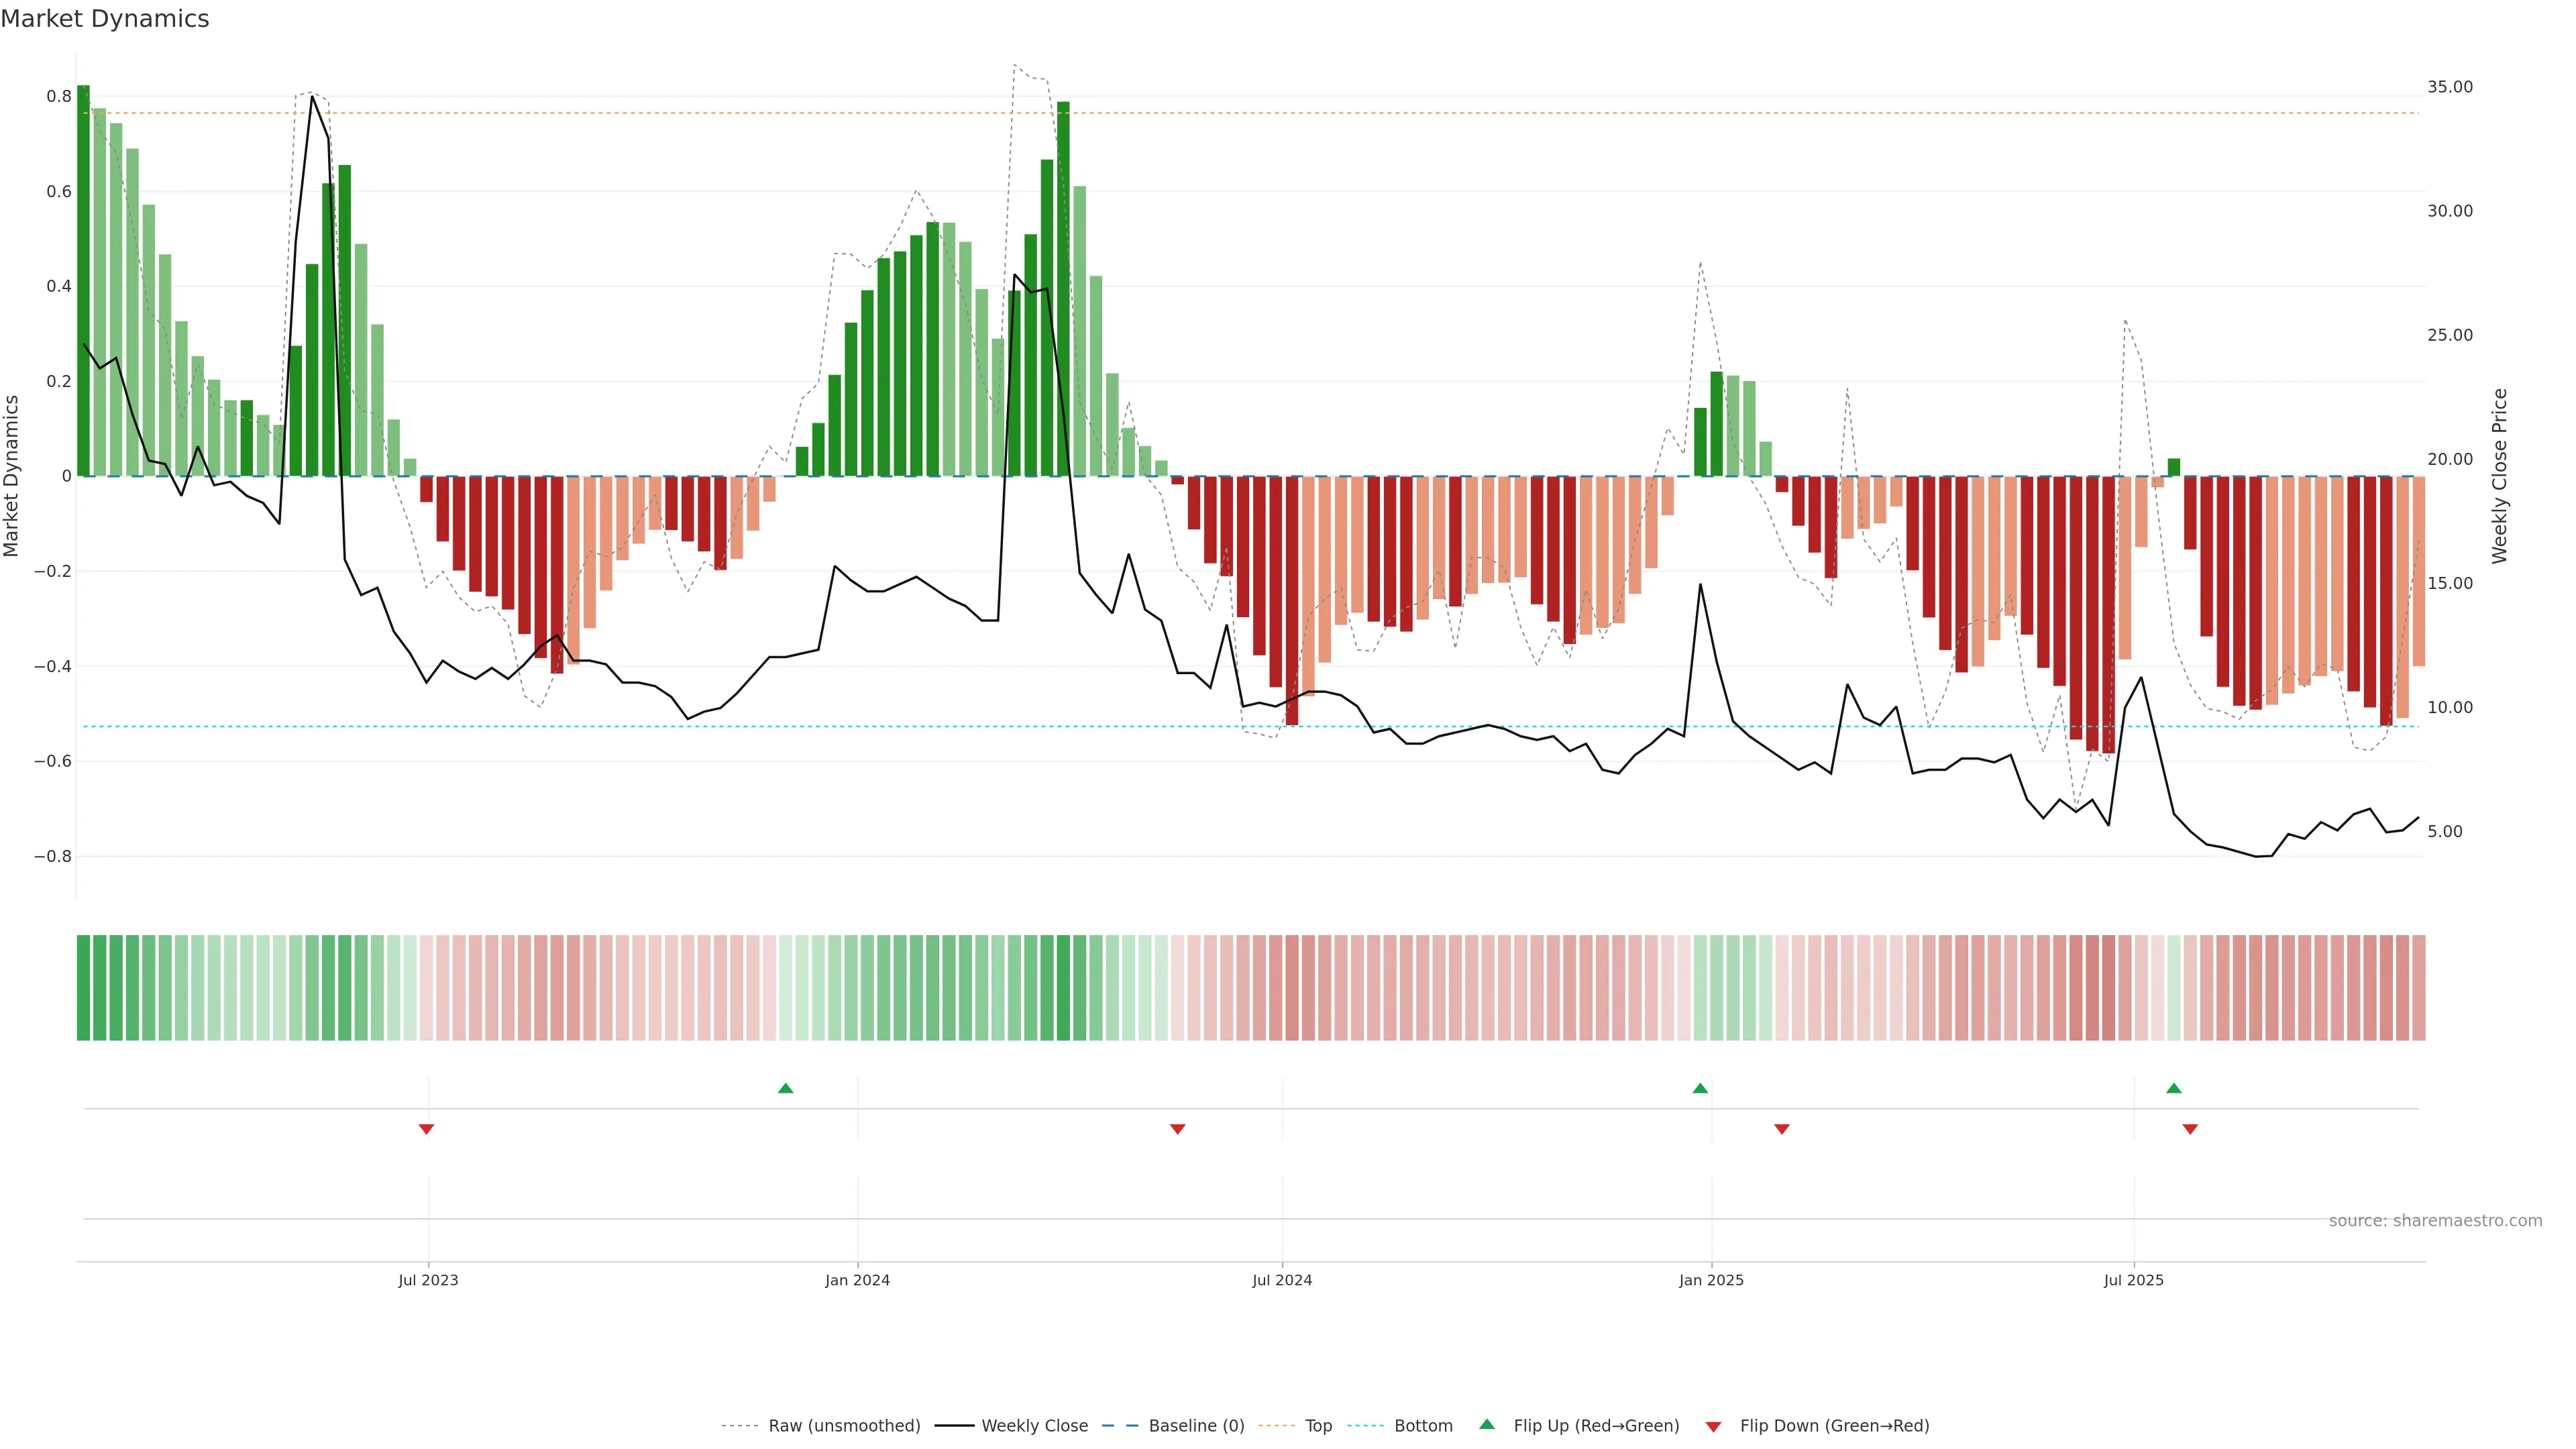Click the green flip-up triangle before Jan 2025

tap(1700, 1088)
